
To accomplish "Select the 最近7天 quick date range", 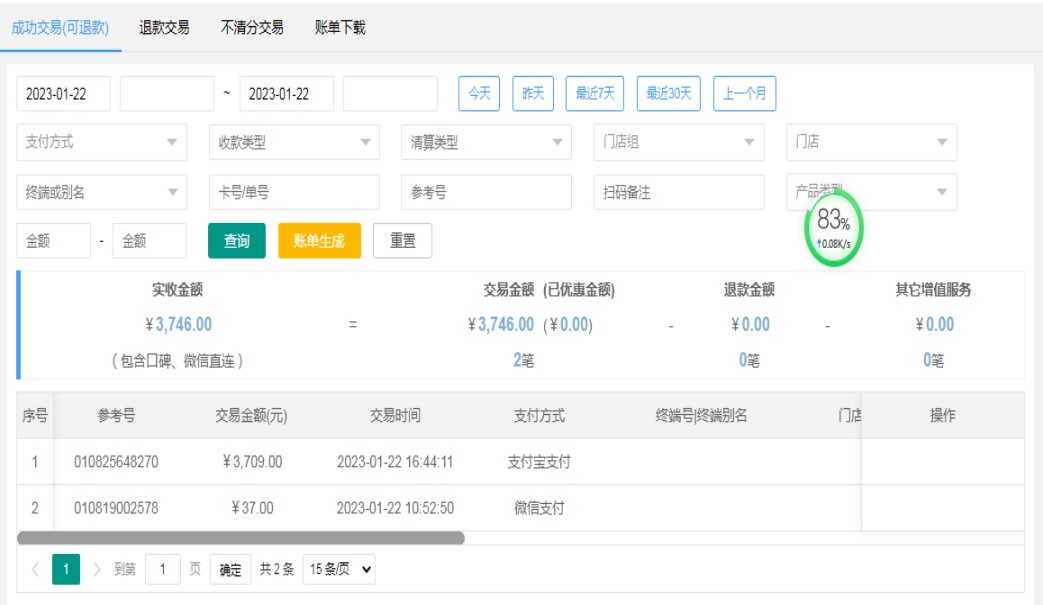I will [x=595, y=94].
